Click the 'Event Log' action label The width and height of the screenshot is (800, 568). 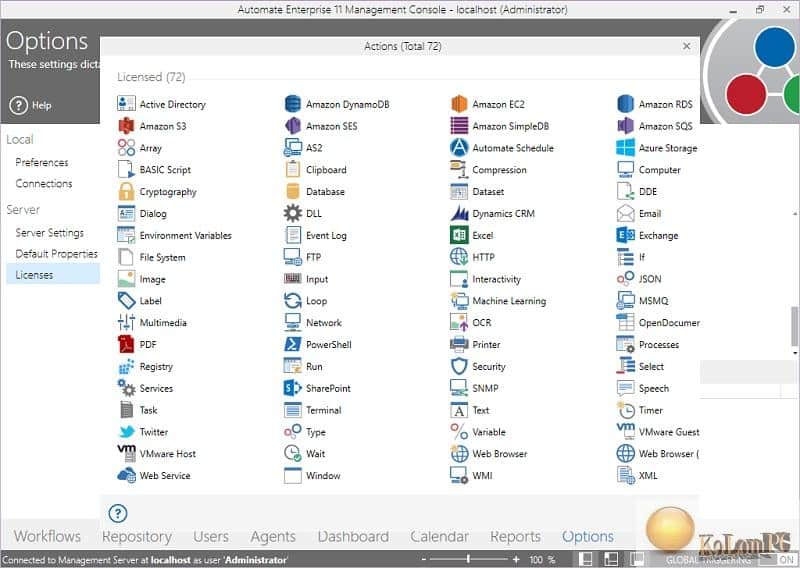tap(326, 236)
